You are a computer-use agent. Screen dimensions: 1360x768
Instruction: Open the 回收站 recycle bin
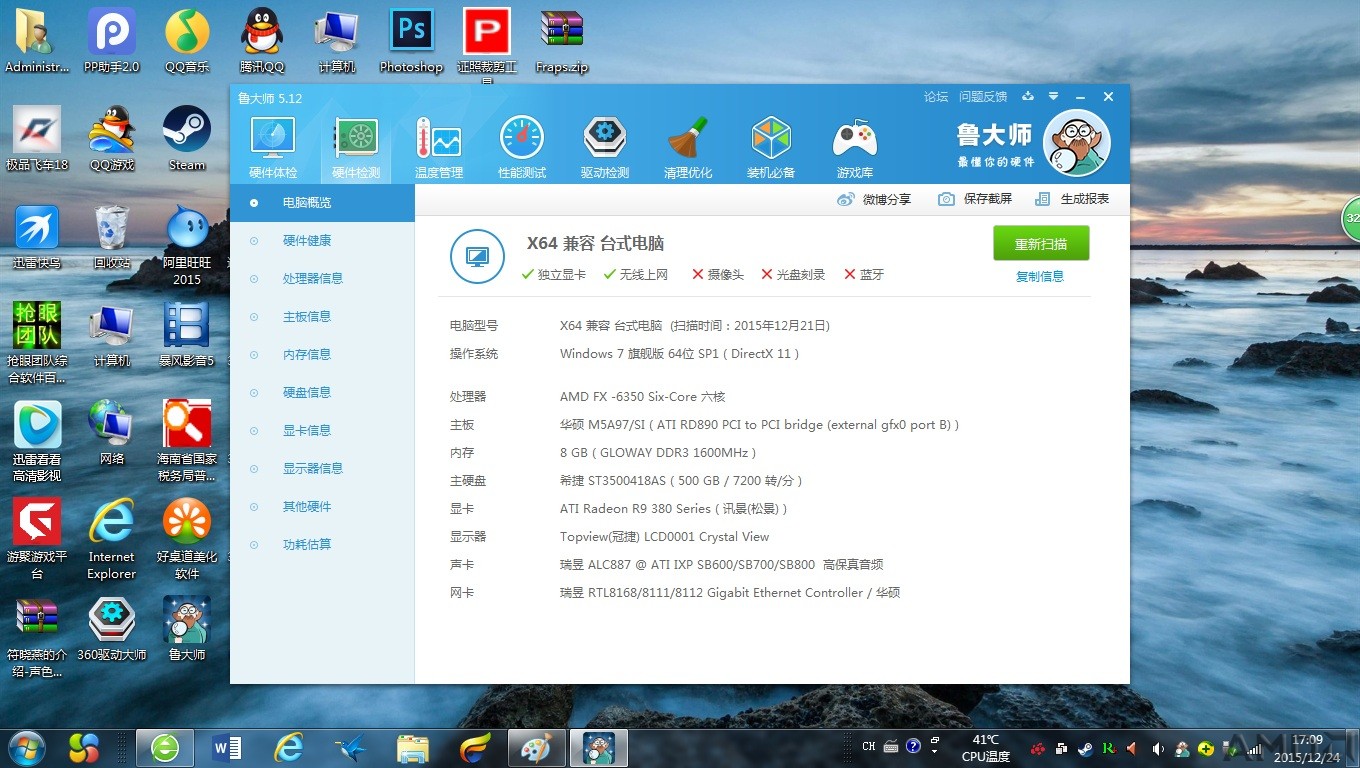[x=112, y=237]
